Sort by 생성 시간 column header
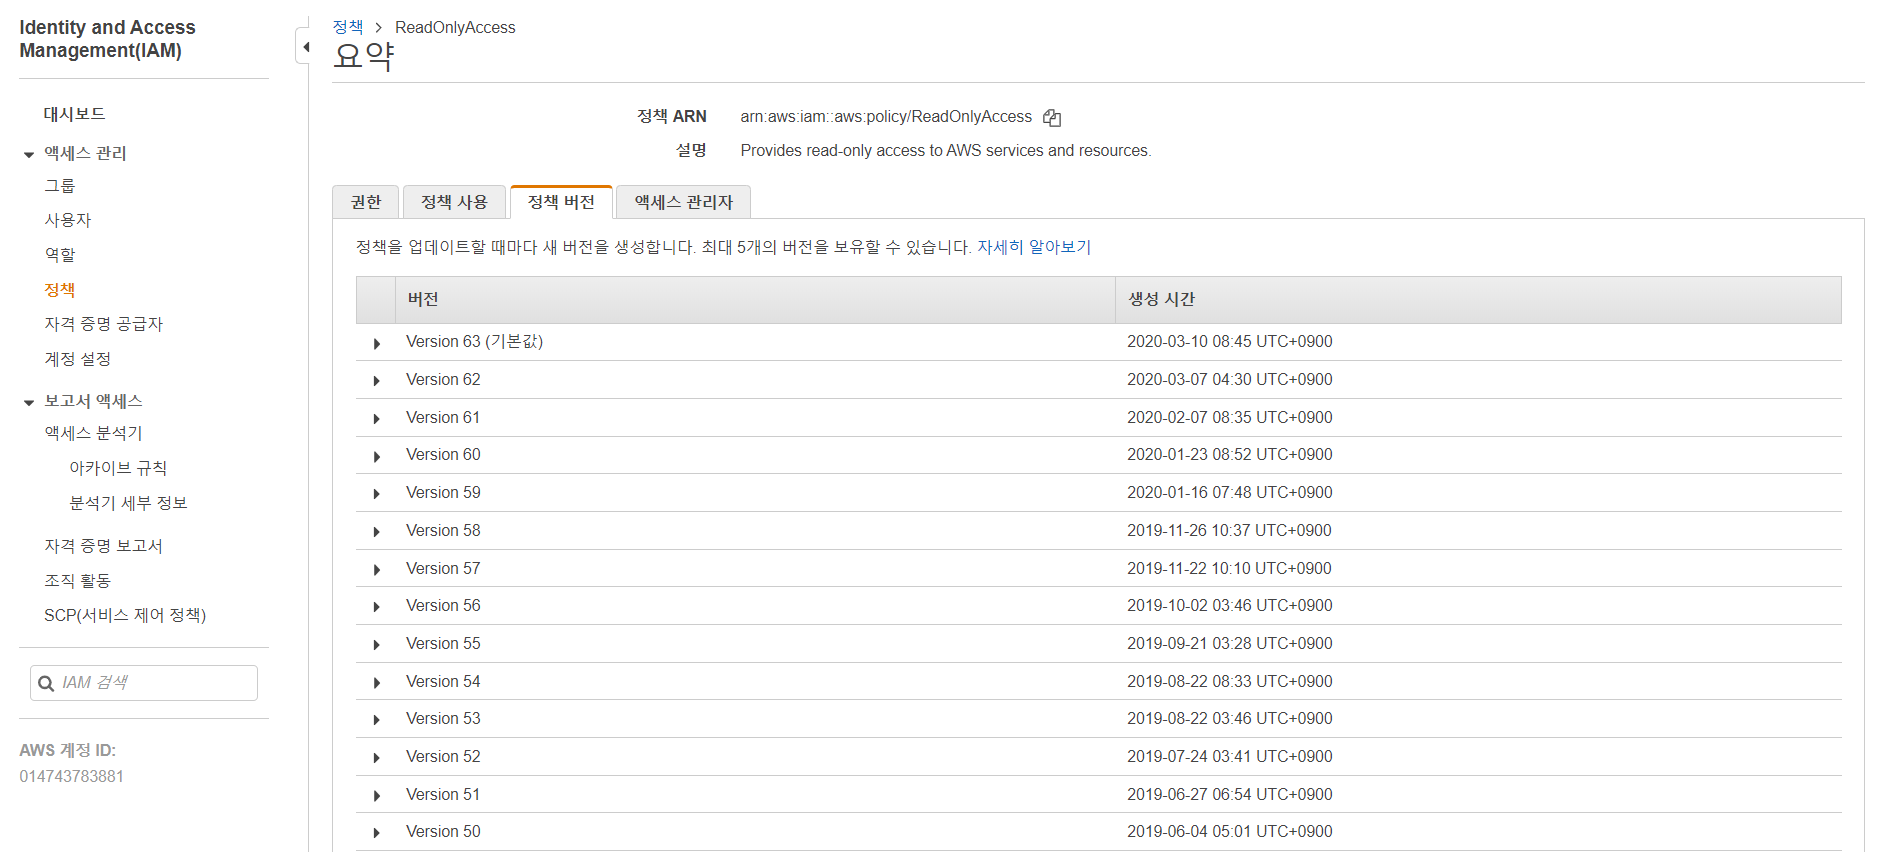 pyautogui.click(x=1161, y=299)
